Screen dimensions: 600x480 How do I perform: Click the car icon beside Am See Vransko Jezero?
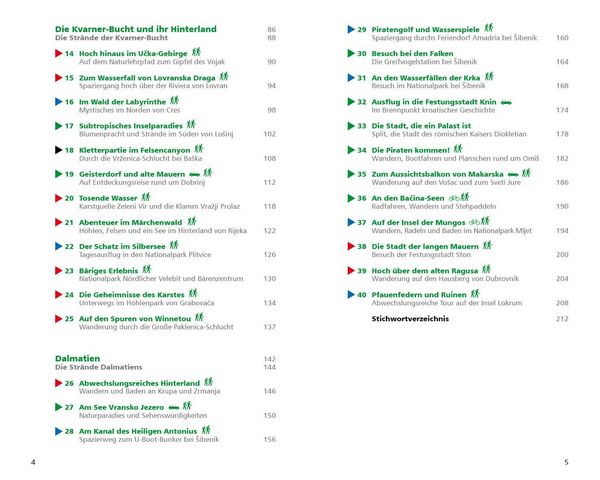point(174,408)
